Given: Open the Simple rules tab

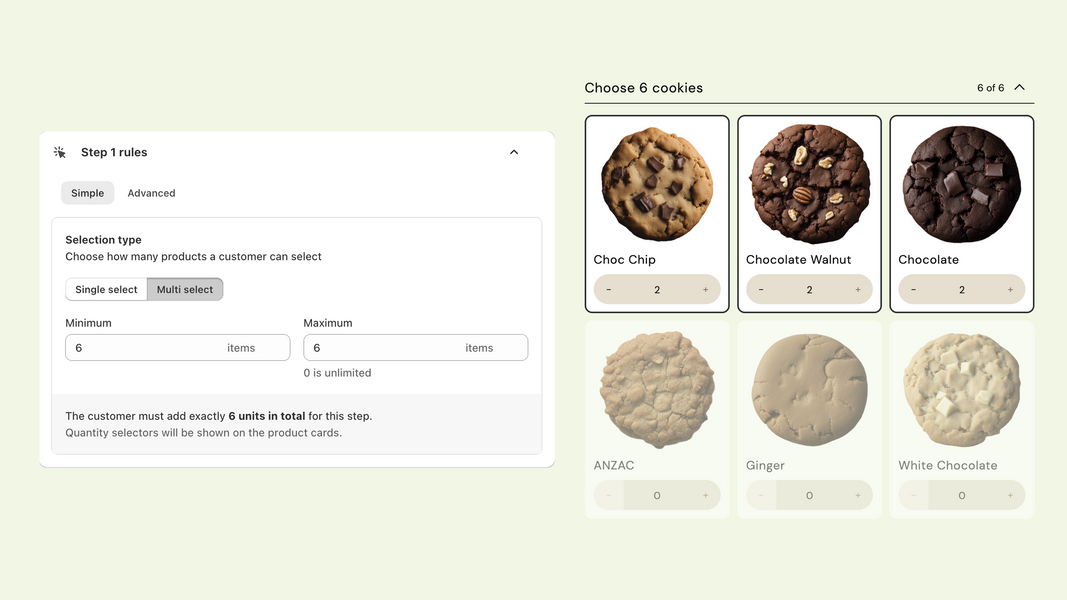Looking at the screenshot, I should pyautogui.click(x=88, y=193).
